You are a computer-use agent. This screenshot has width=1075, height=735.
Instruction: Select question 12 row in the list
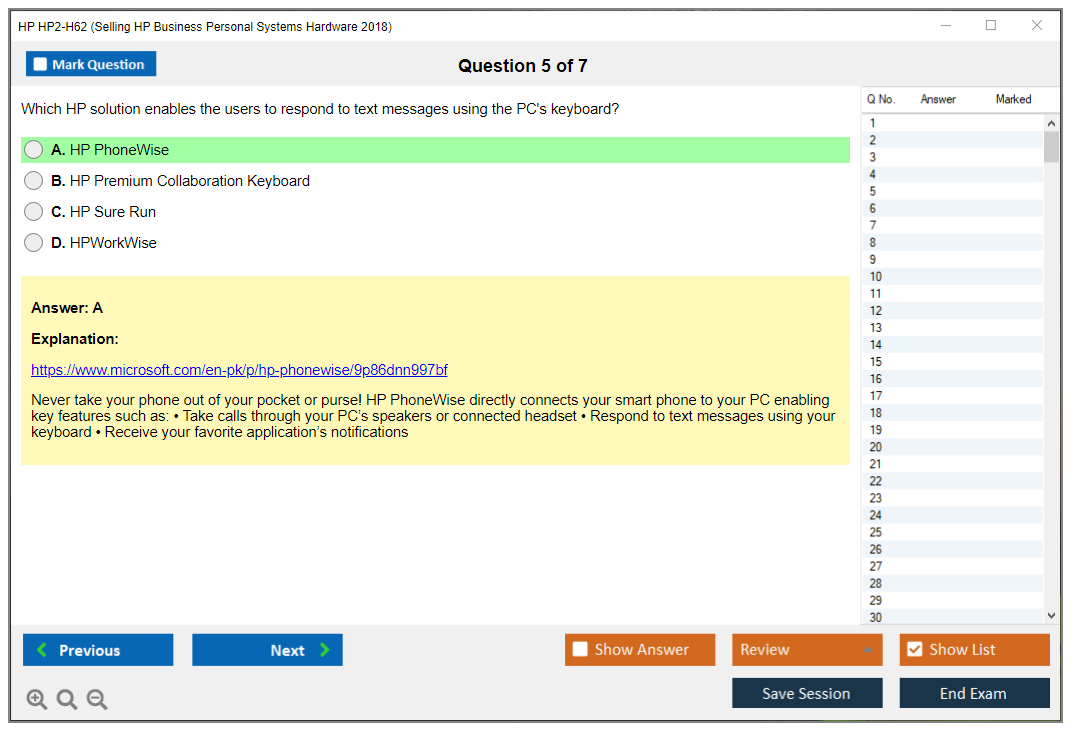click(950, 311)
